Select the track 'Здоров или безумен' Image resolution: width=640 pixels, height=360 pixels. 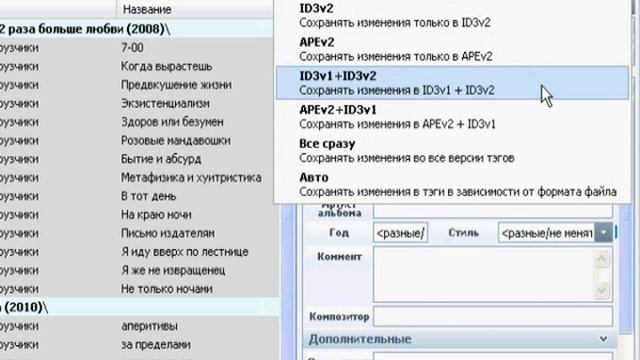[172, 122]
